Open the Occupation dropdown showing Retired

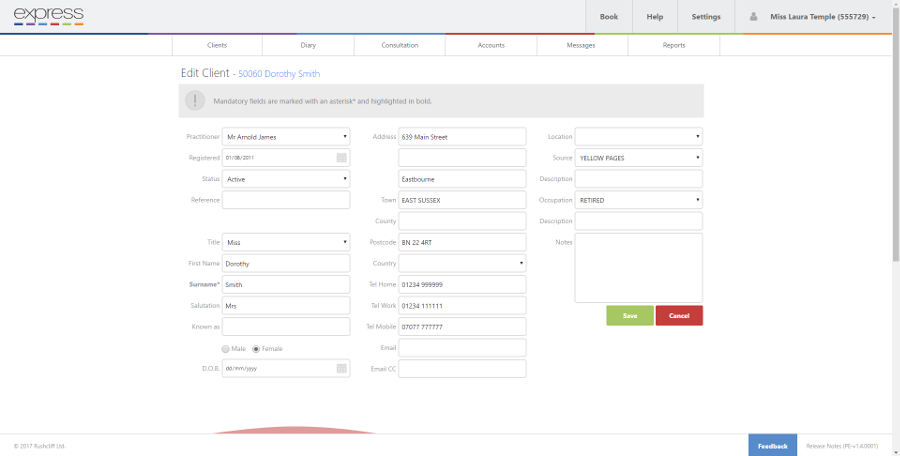[638, 200]
